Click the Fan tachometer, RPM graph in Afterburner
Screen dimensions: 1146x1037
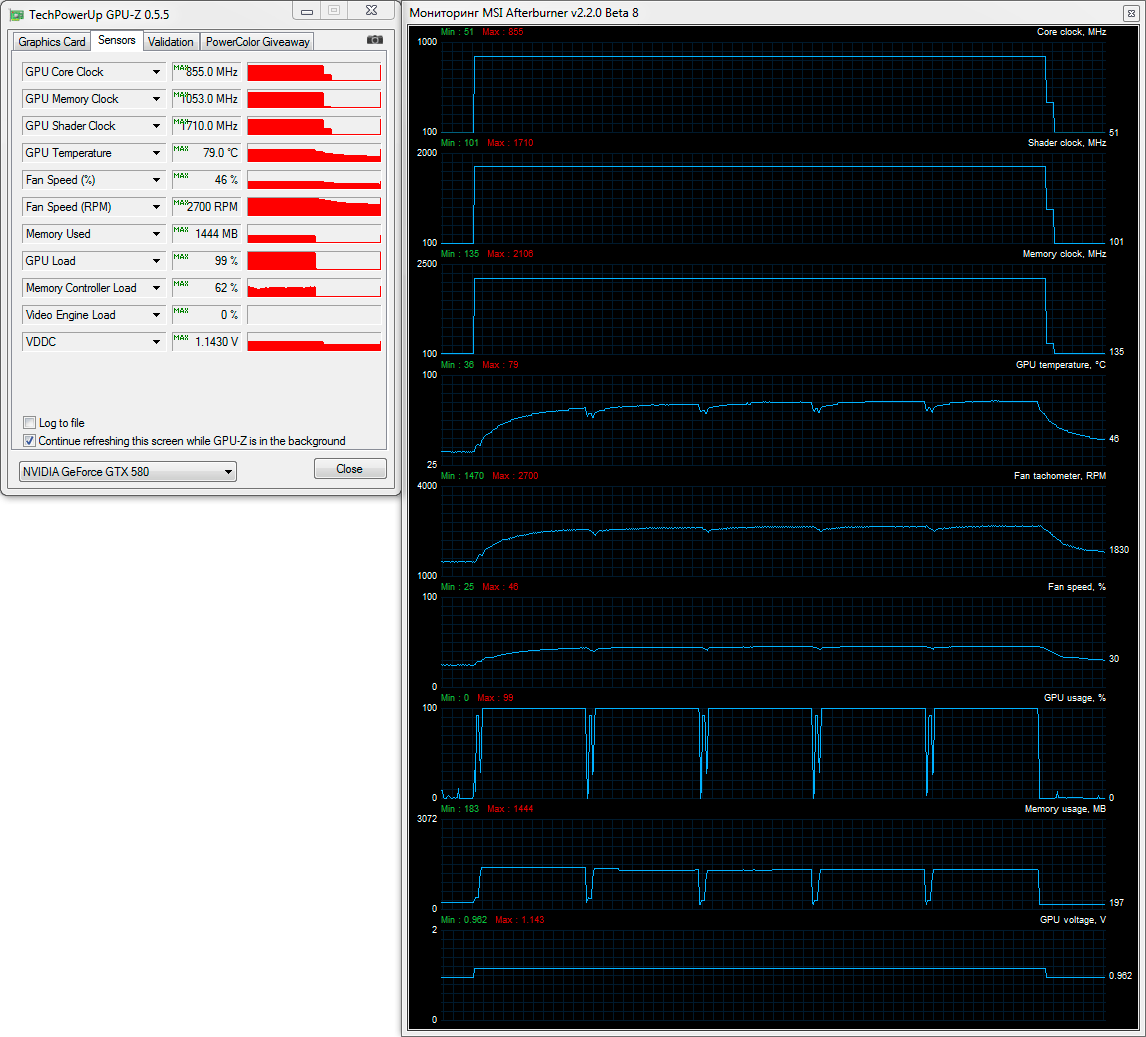click(773, 531)
